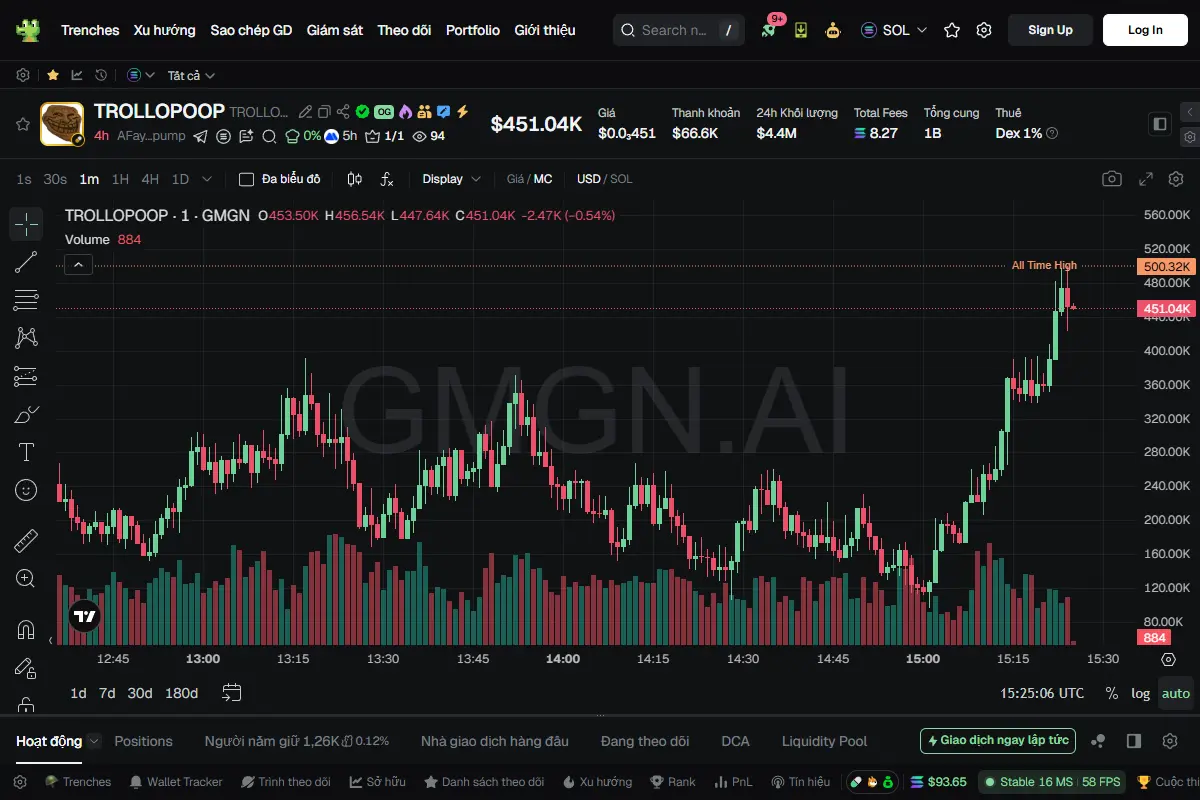
Task: Toggle log scale on chart
Action: point(1141,693)
